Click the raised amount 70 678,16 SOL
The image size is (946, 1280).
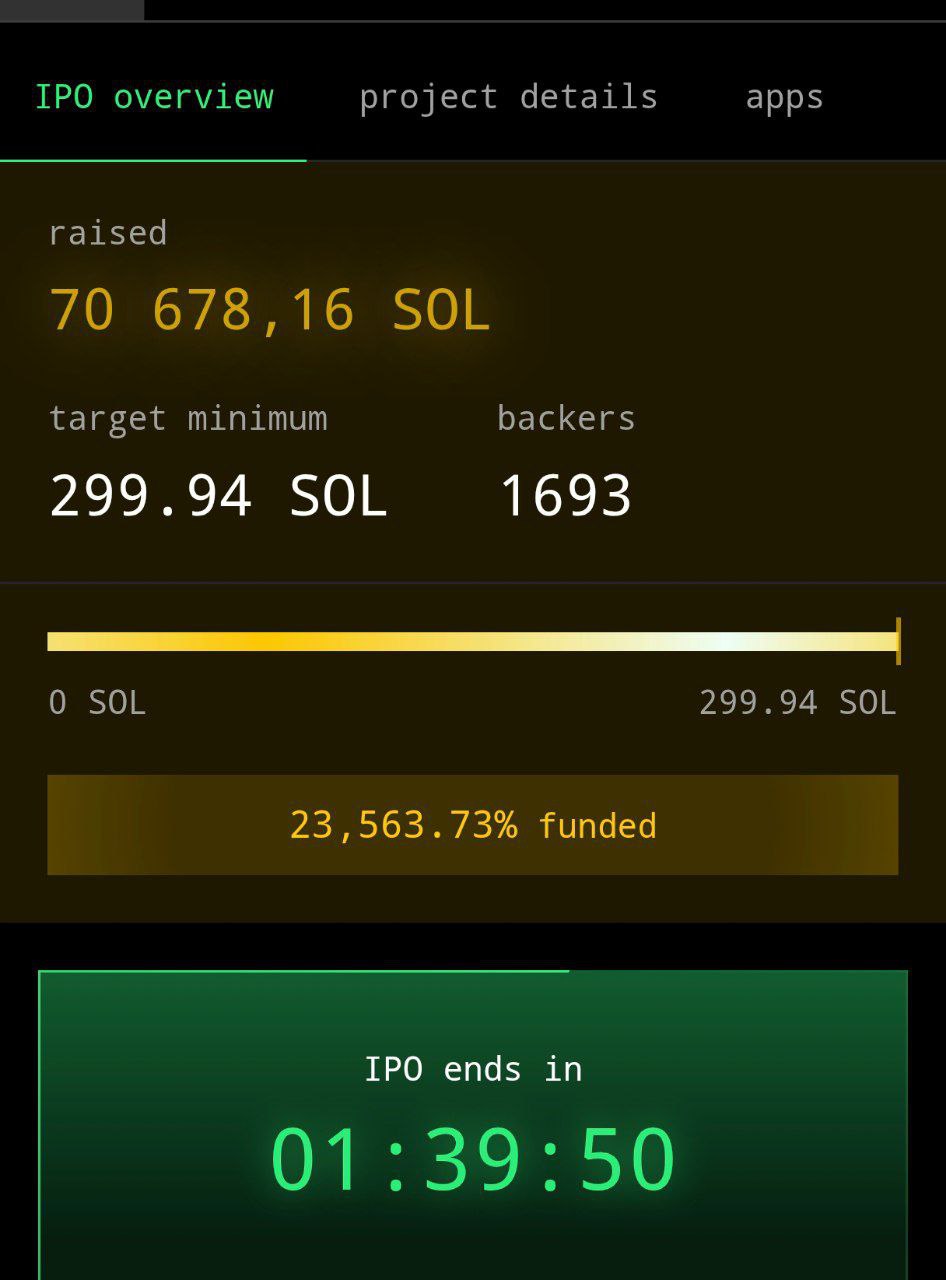270,310
